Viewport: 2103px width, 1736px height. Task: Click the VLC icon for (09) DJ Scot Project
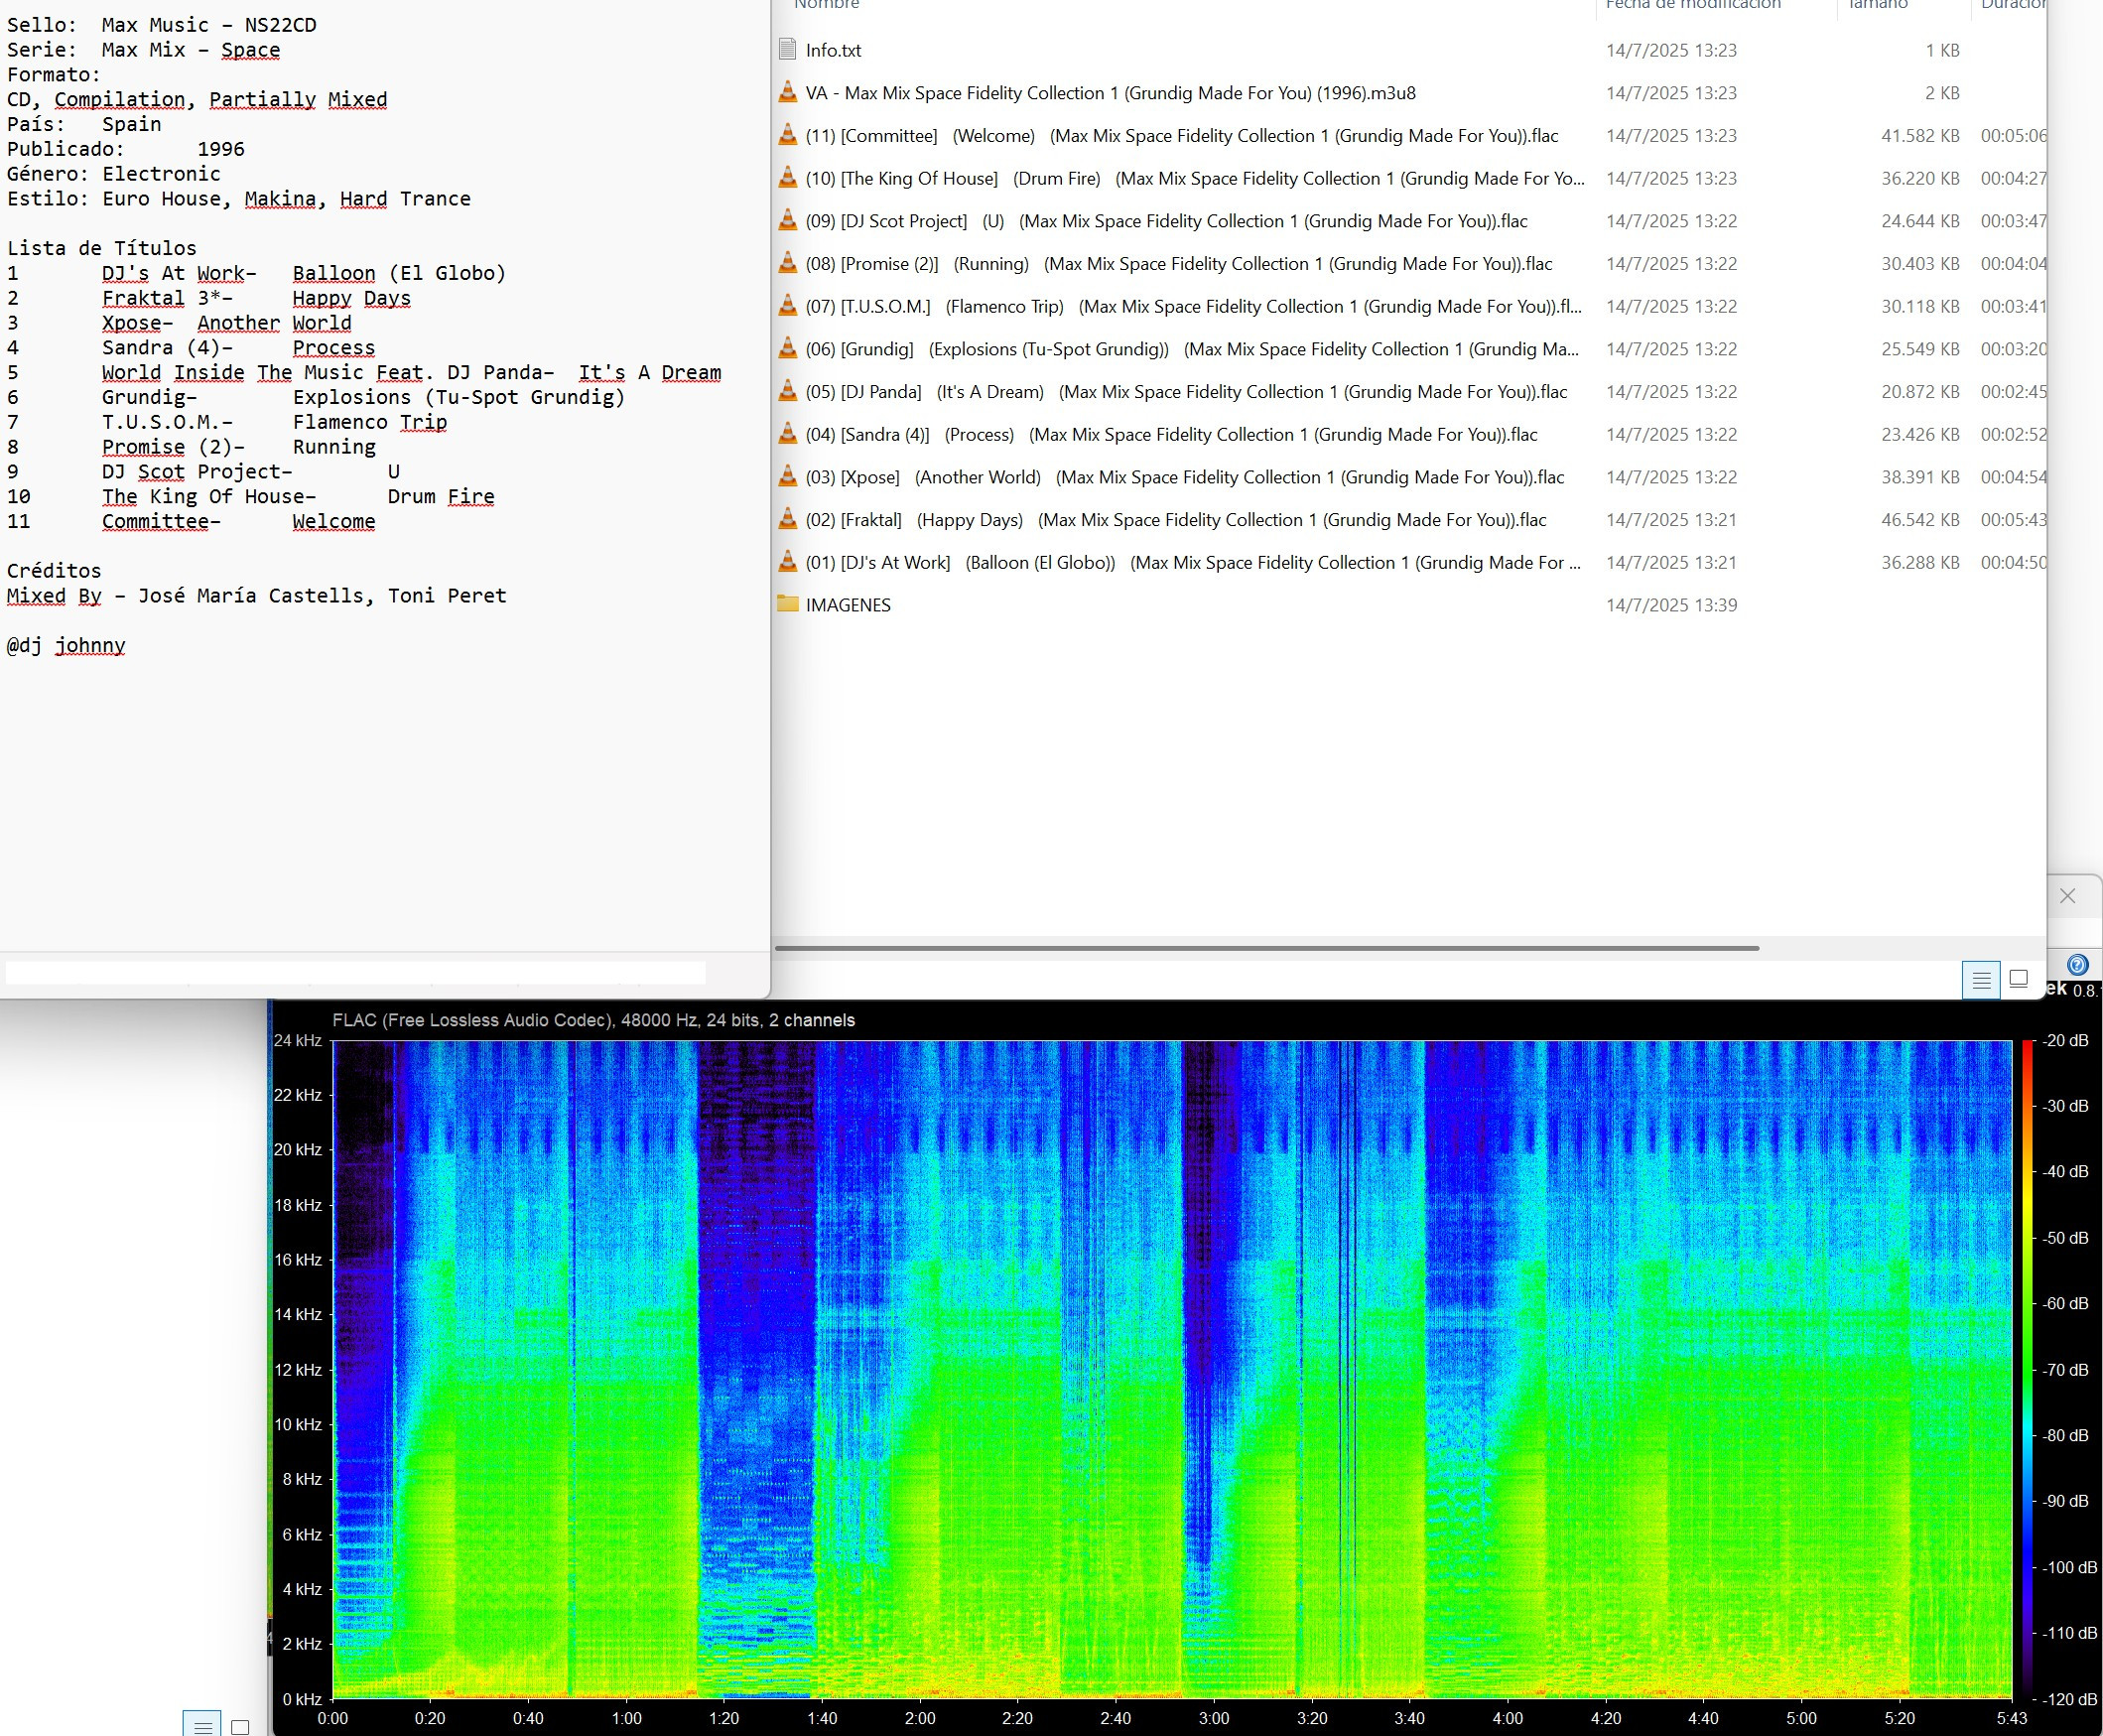tap(788, 221)
